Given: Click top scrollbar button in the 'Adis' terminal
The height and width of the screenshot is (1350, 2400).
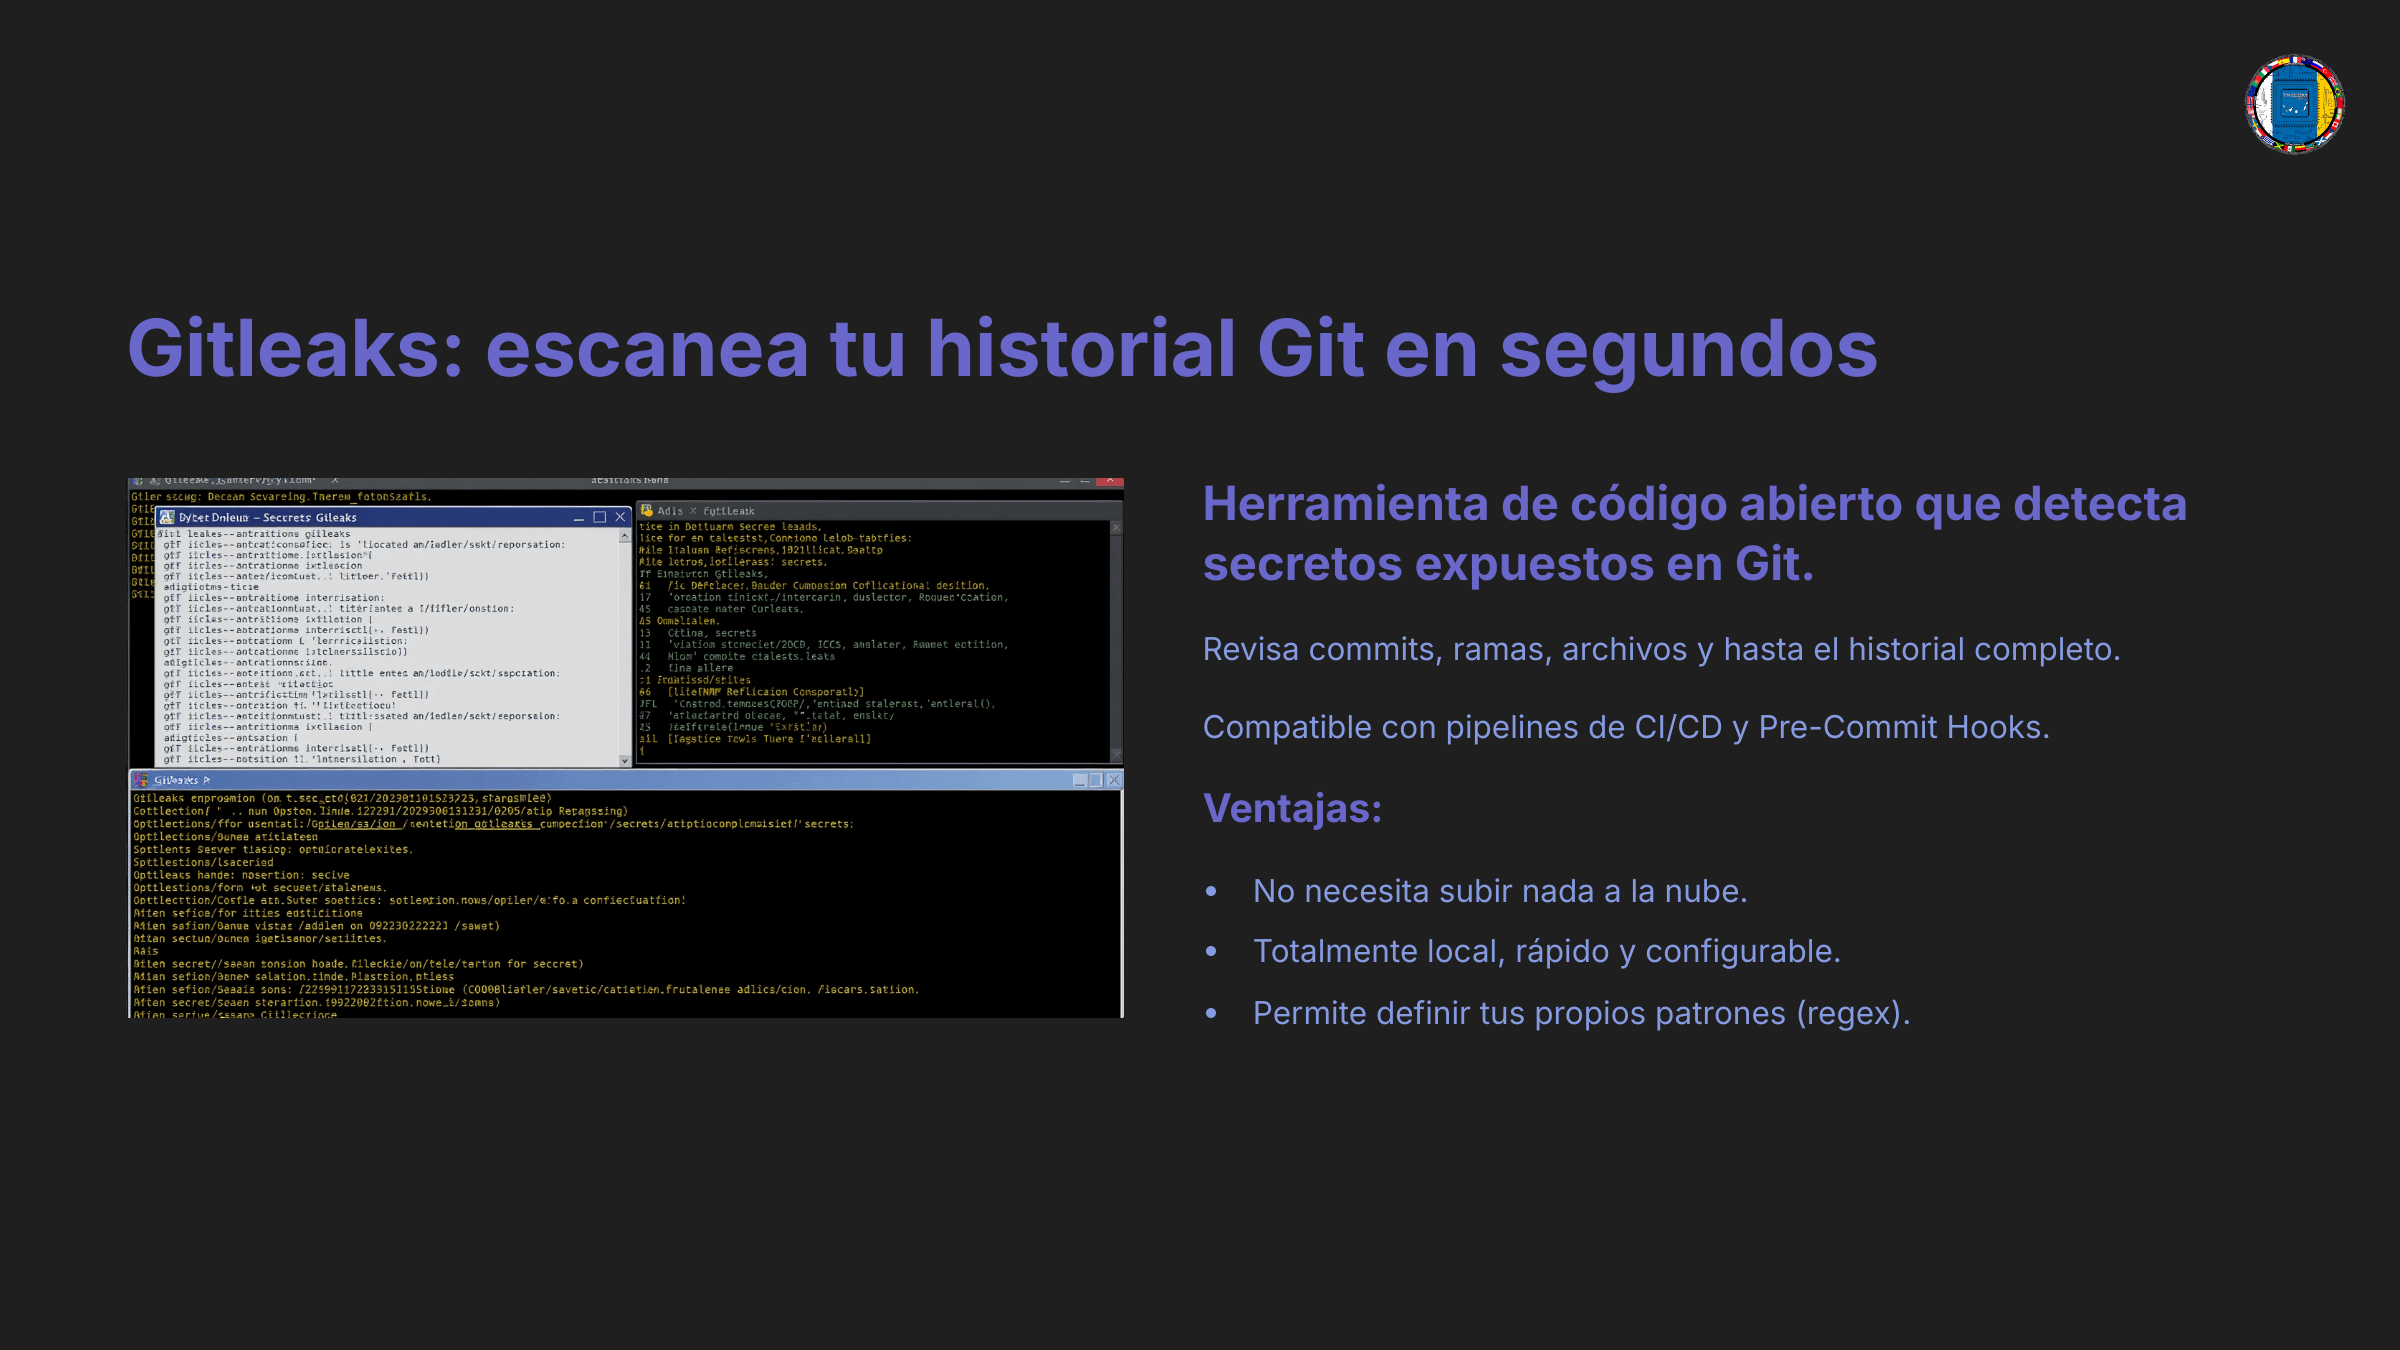Looking at the screenshot, I should (1116, 528).
